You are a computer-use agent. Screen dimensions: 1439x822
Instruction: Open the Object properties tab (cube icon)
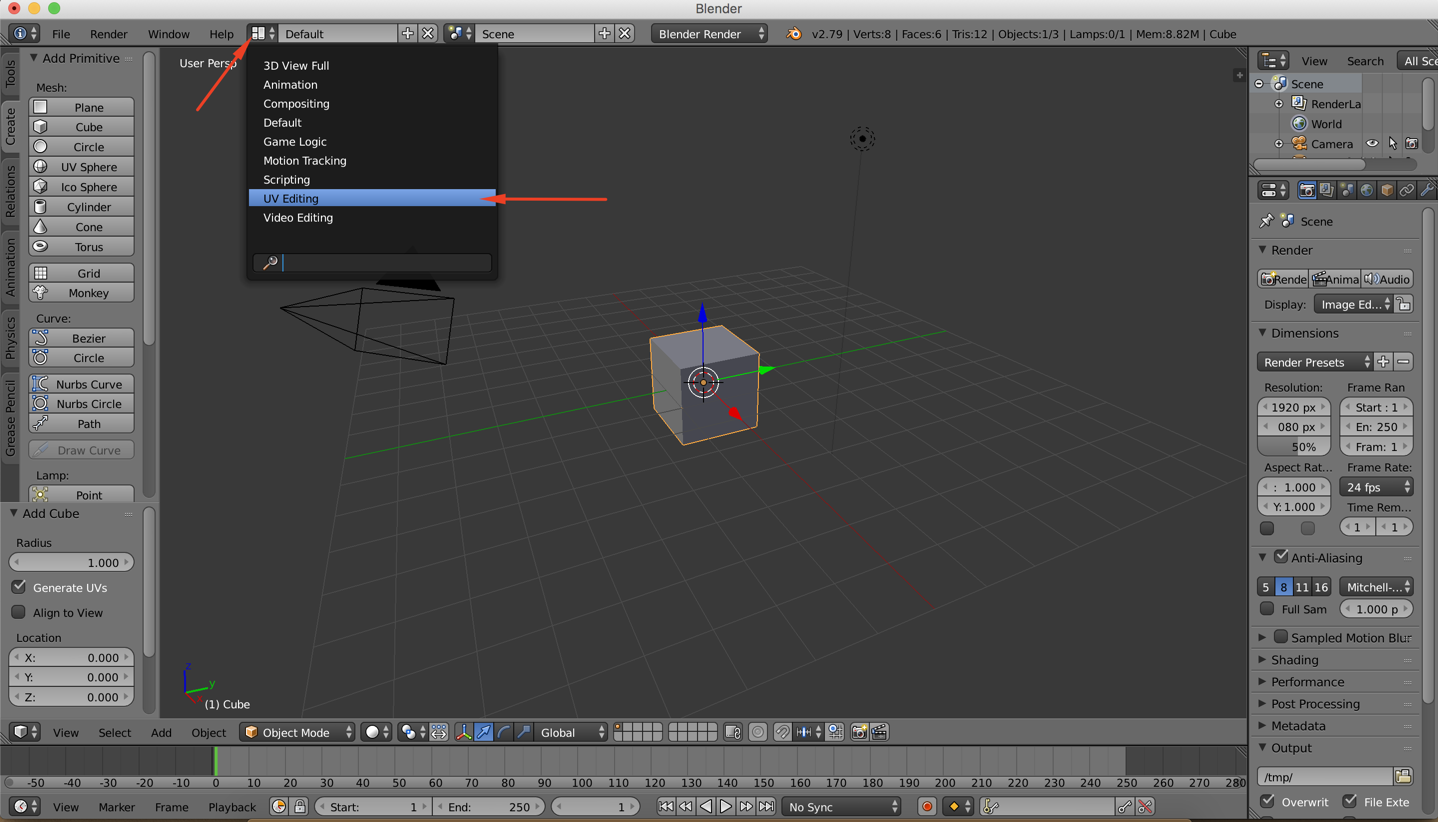click(1387, 190)
